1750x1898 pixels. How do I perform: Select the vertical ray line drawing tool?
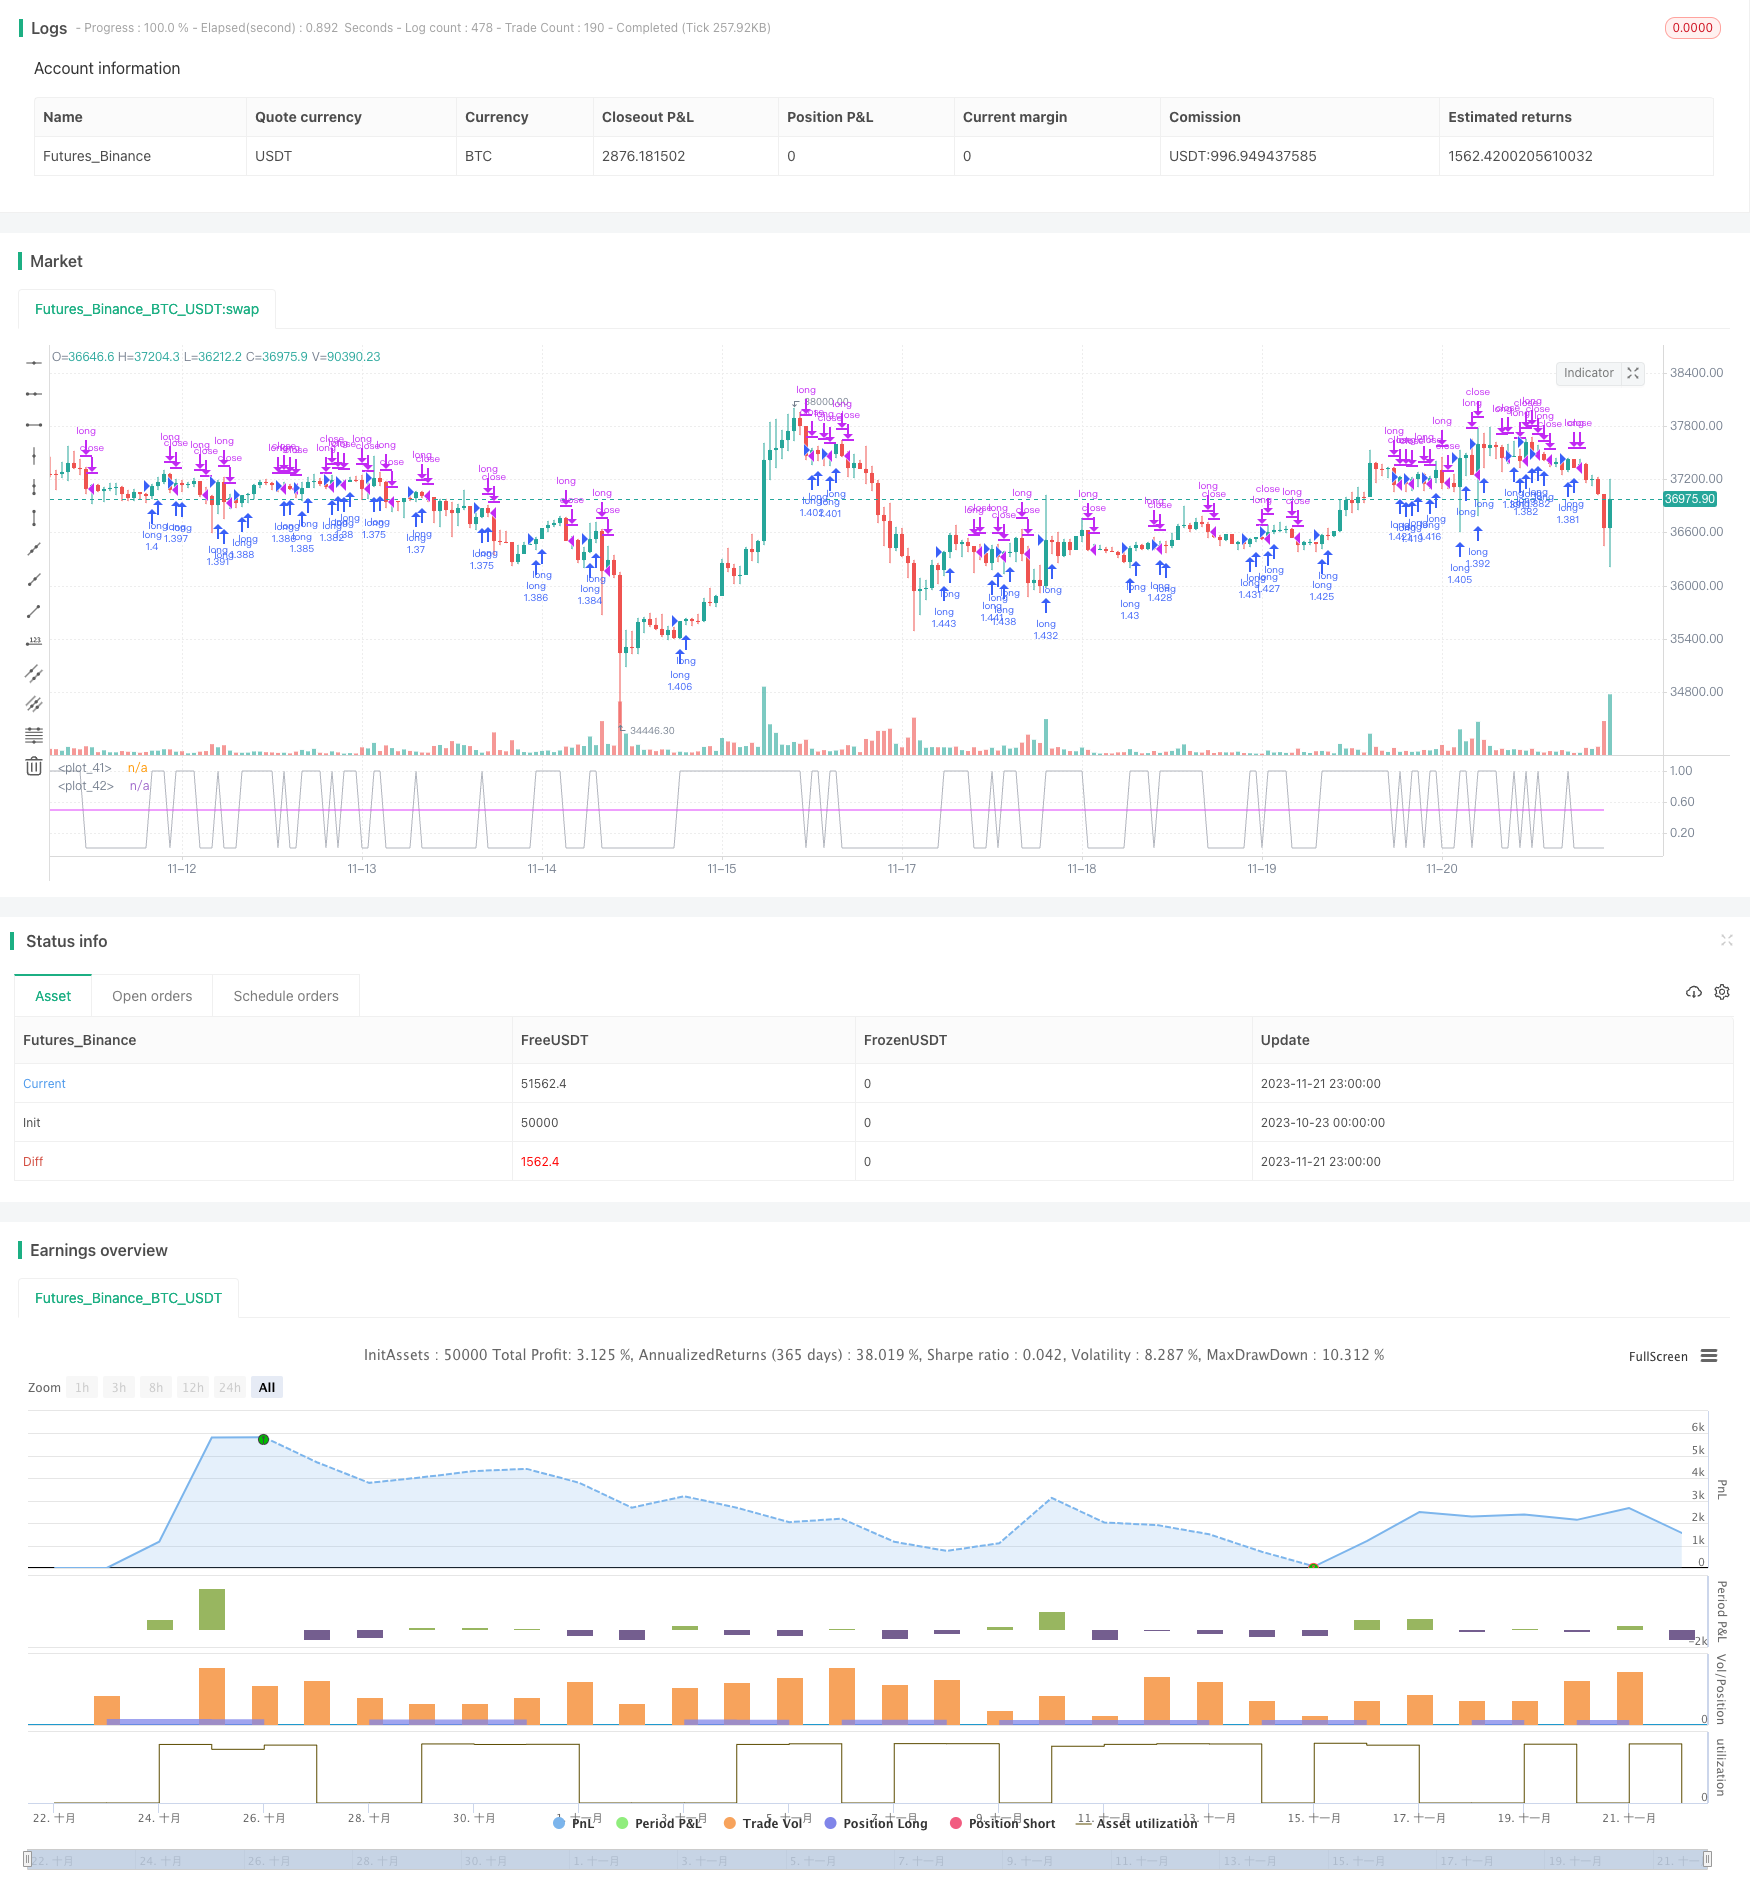pos(34,487)
